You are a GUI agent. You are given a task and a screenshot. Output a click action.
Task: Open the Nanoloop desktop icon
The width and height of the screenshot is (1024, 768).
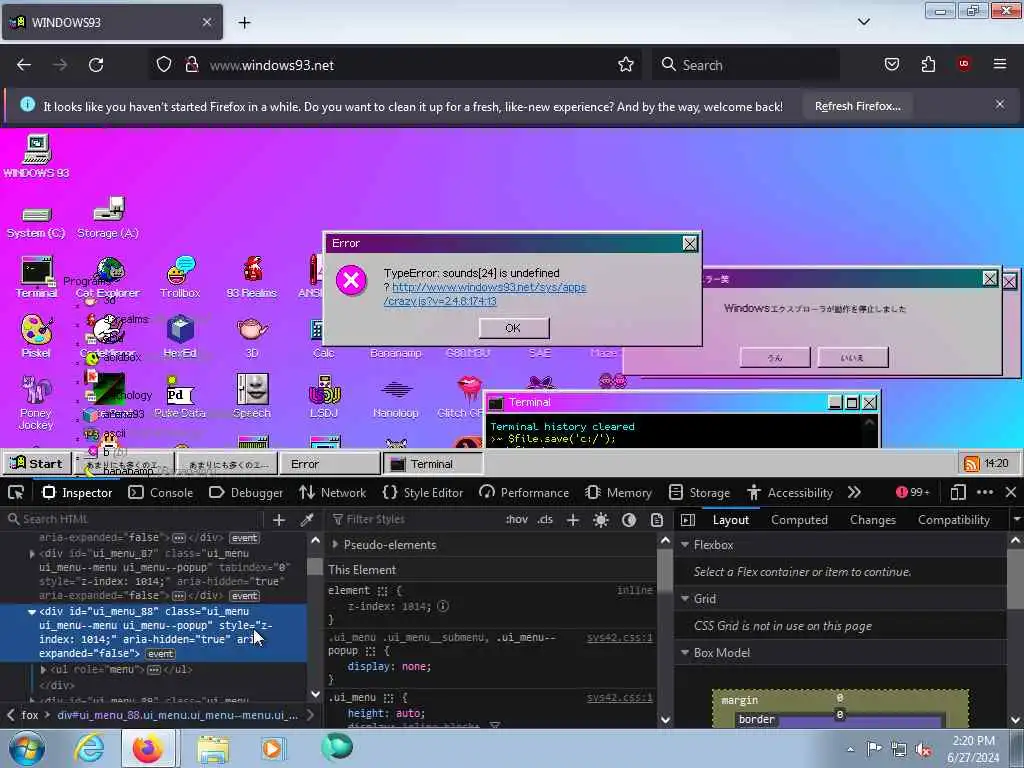point(396,396)
